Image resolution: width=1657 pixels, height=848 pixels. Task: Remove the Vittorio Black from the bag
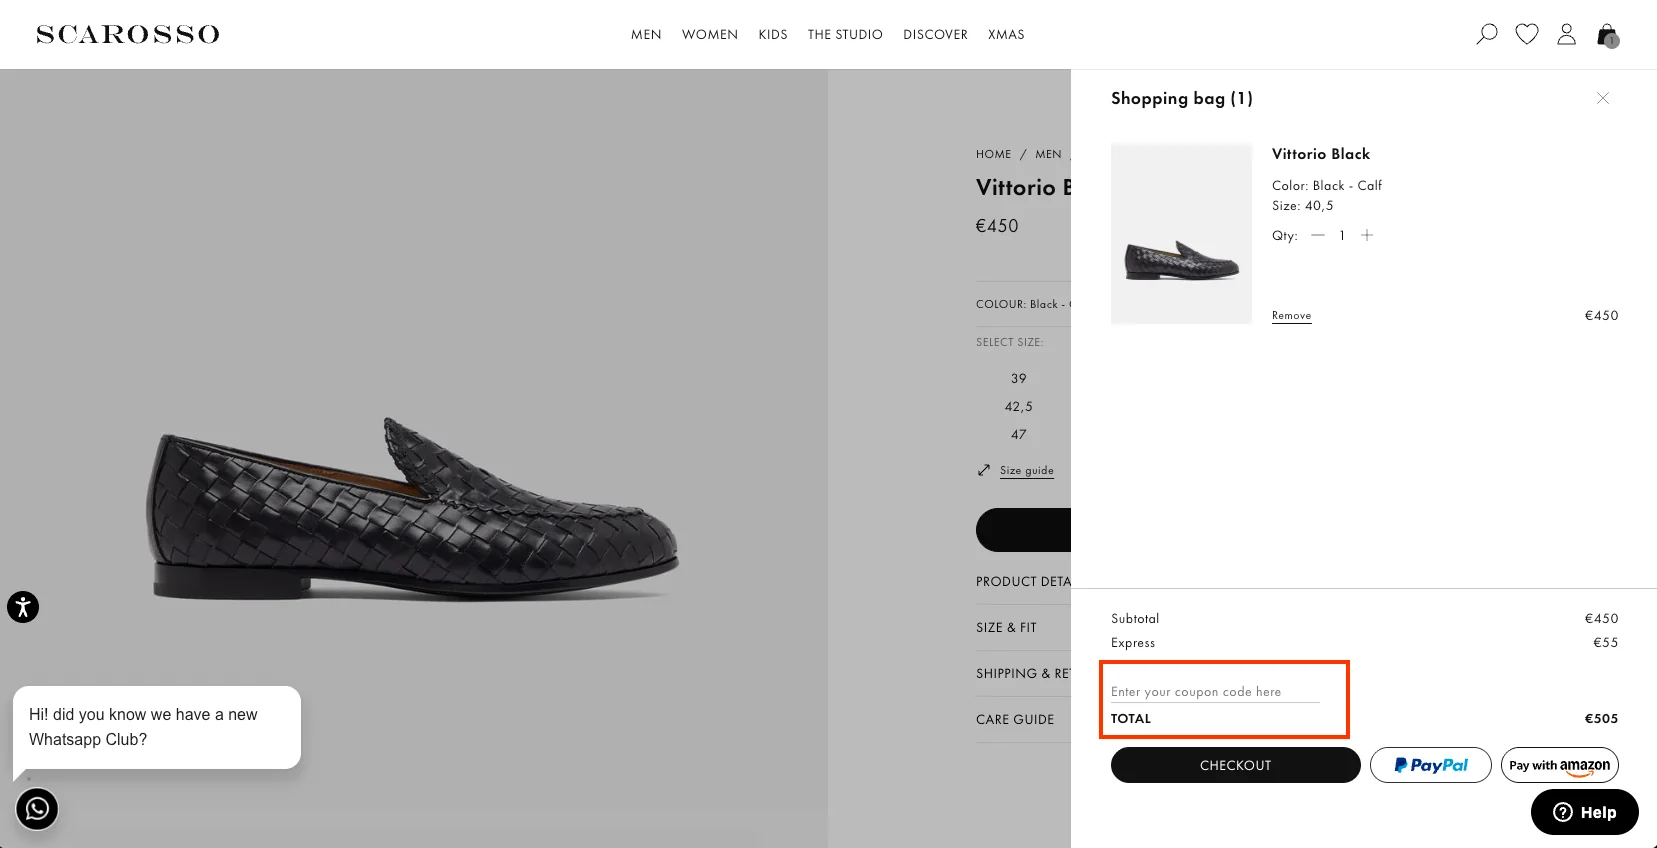1291,315
